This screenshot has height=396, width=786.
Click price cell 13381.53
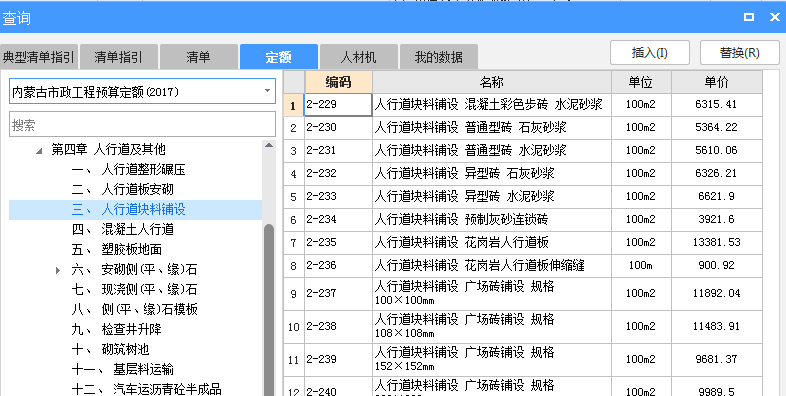point(717,243)
